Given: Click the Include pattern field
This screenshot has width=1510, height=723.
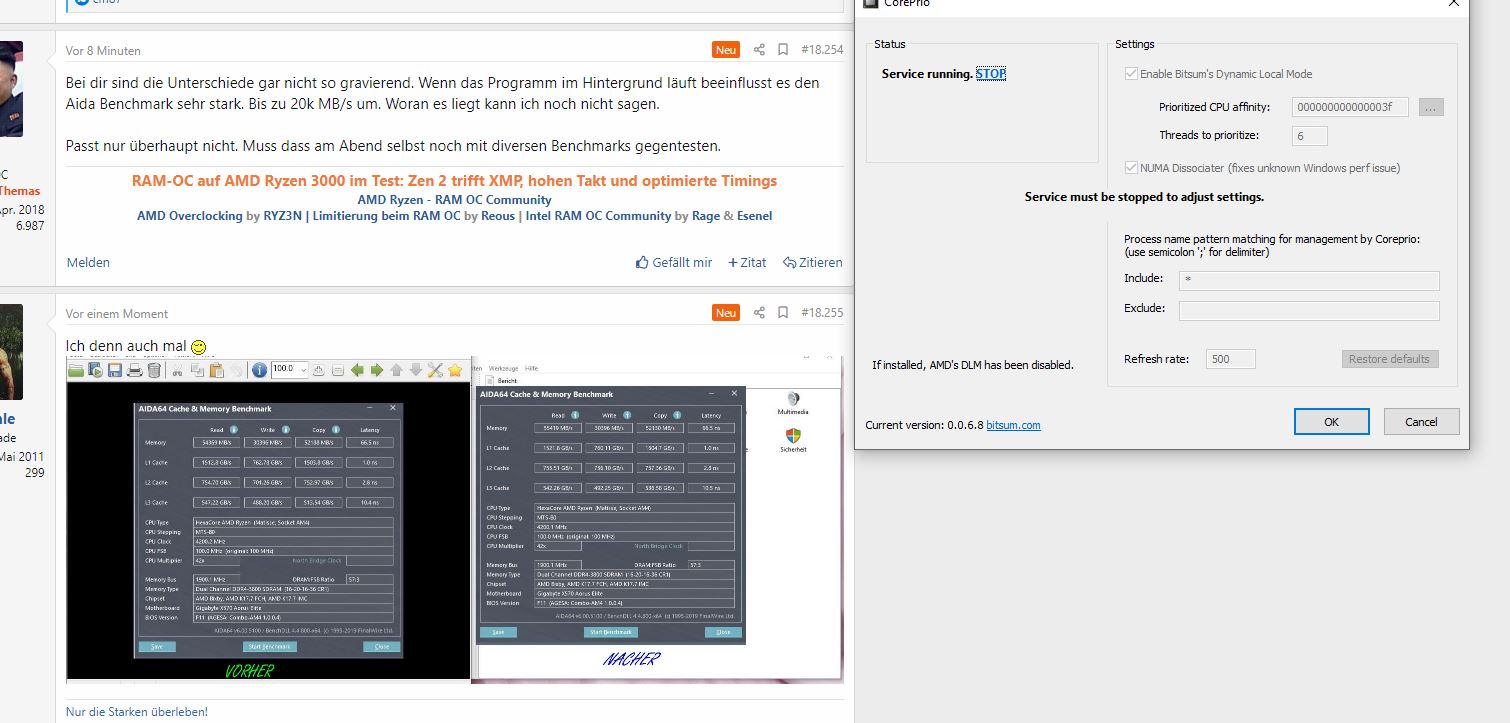Looking at the screenshot, I should click(1309, 281).
